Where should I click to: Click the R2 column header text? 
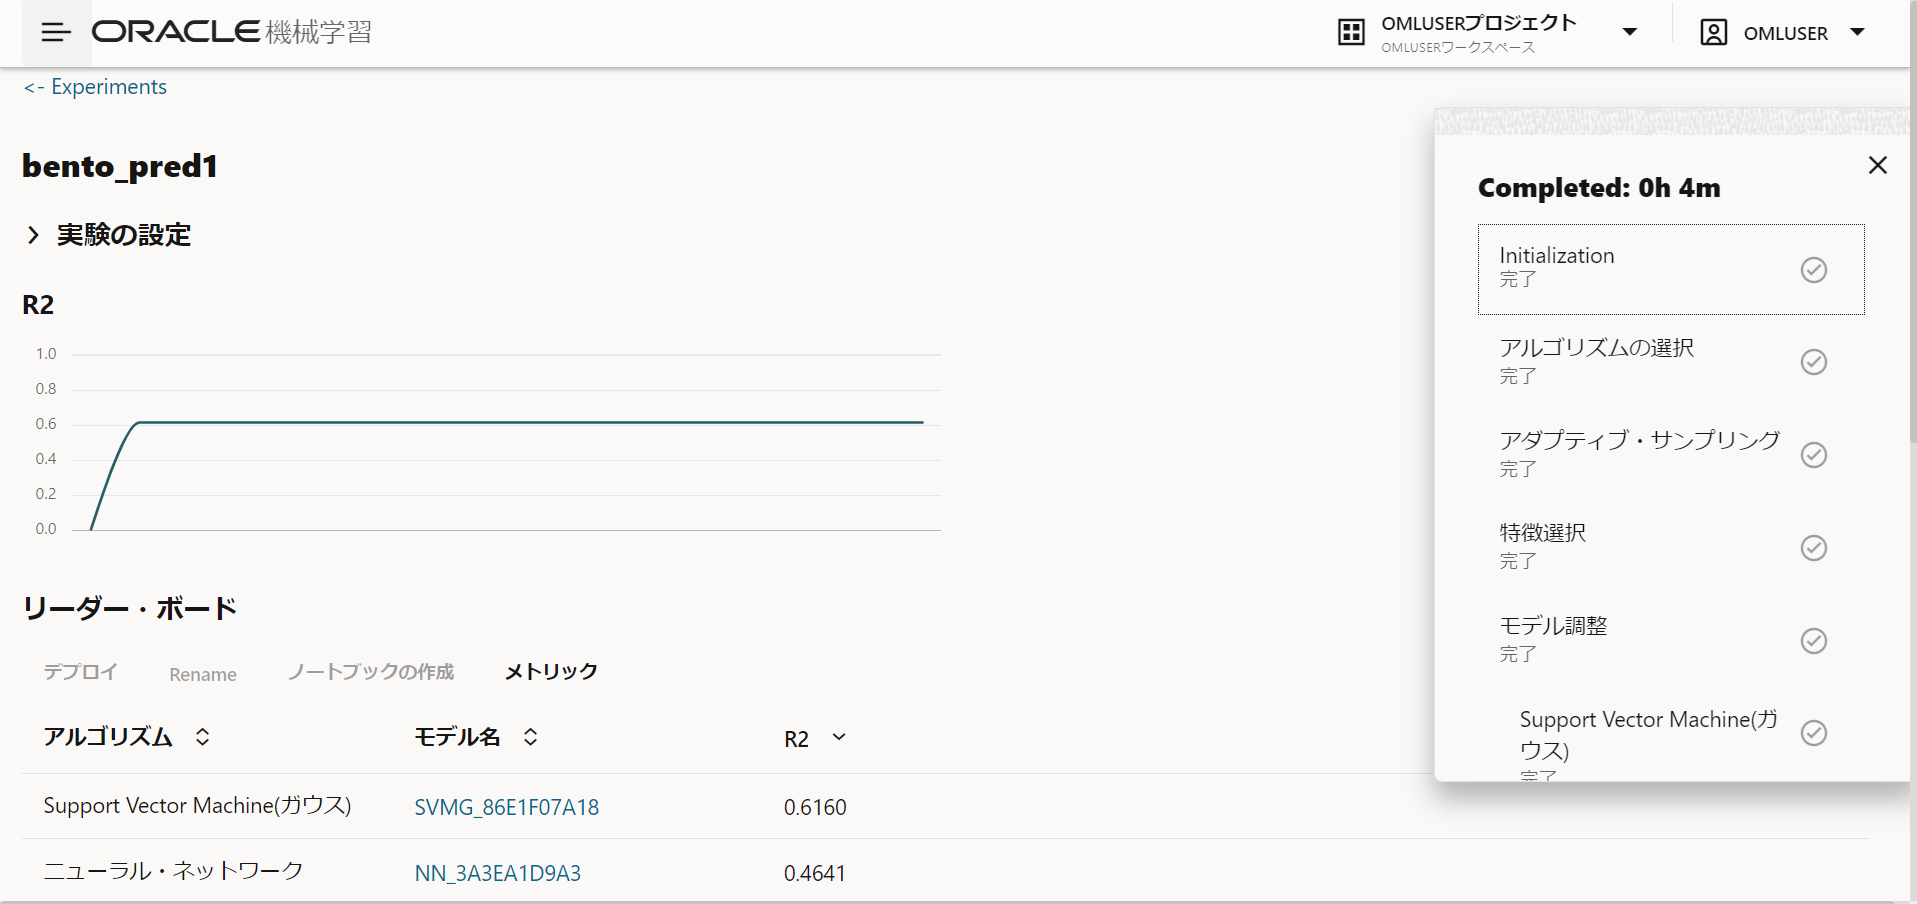[796, 739]
